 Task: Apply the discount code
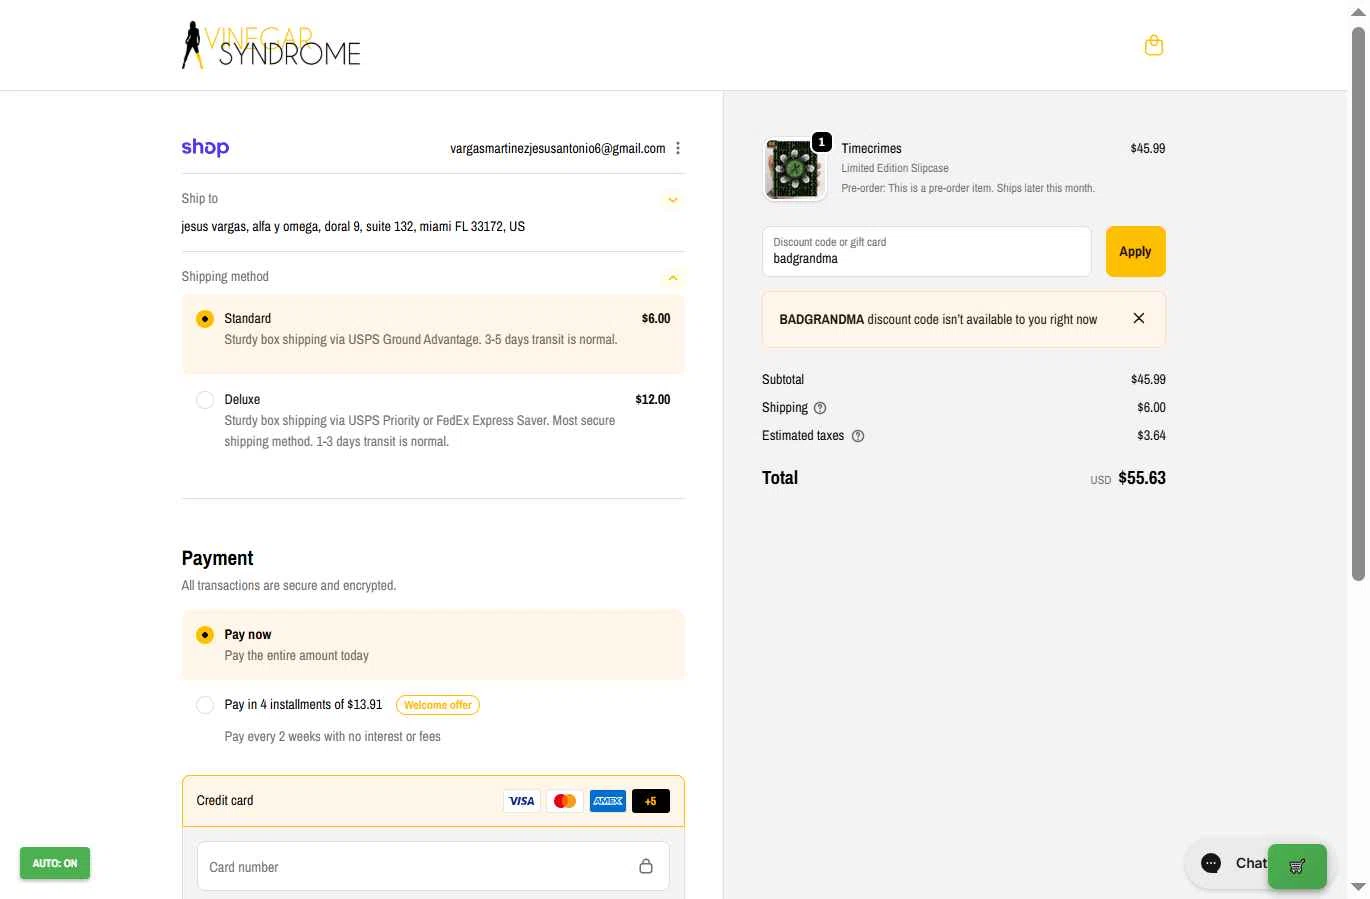tap(1135, 252)
